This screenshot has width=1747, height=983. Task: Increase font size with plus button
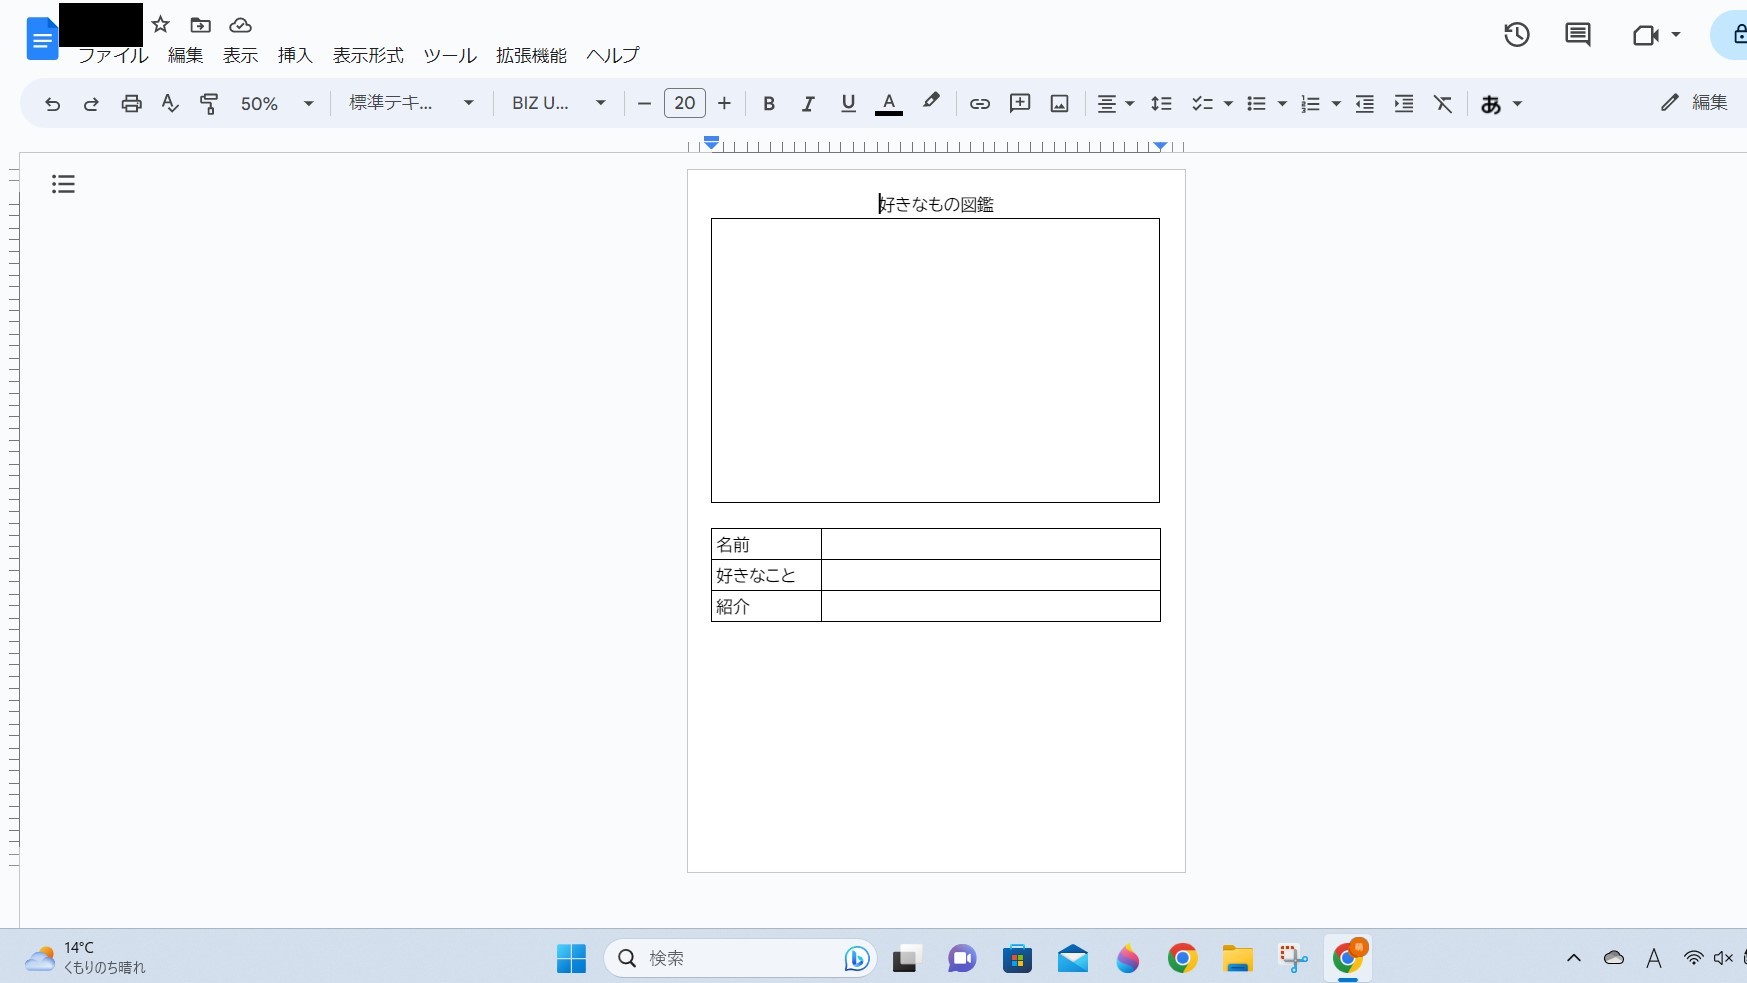725,104
